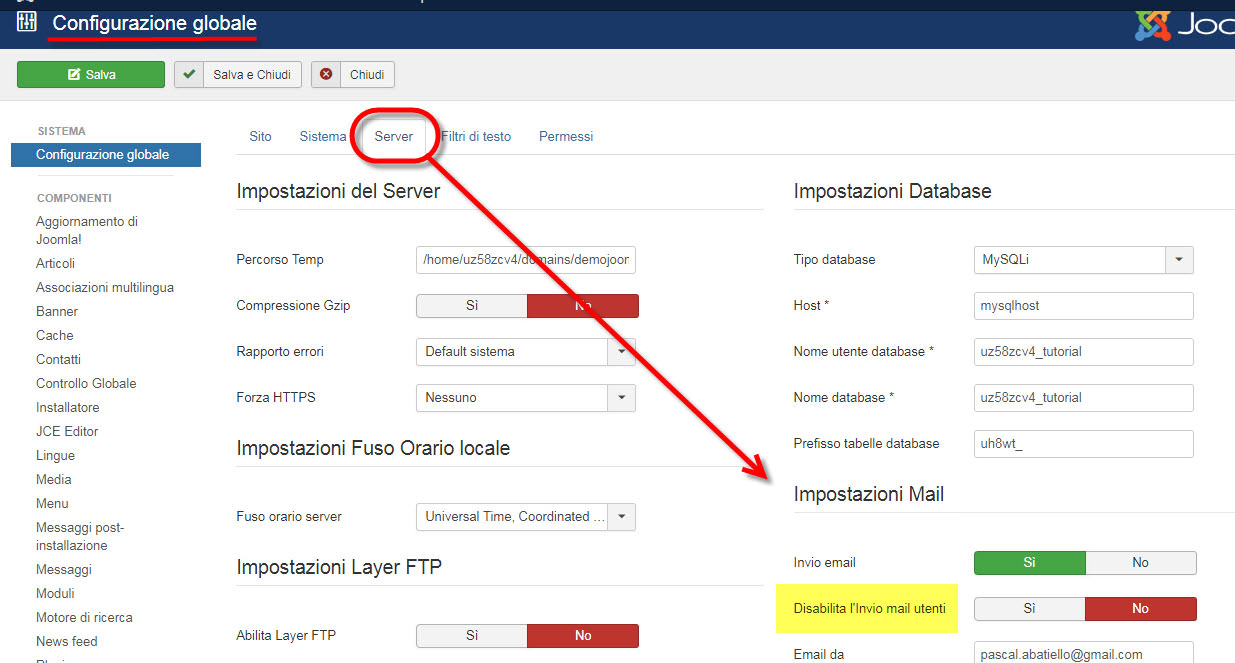Click the Configurazione globale header icon

[x=27, y=22]
